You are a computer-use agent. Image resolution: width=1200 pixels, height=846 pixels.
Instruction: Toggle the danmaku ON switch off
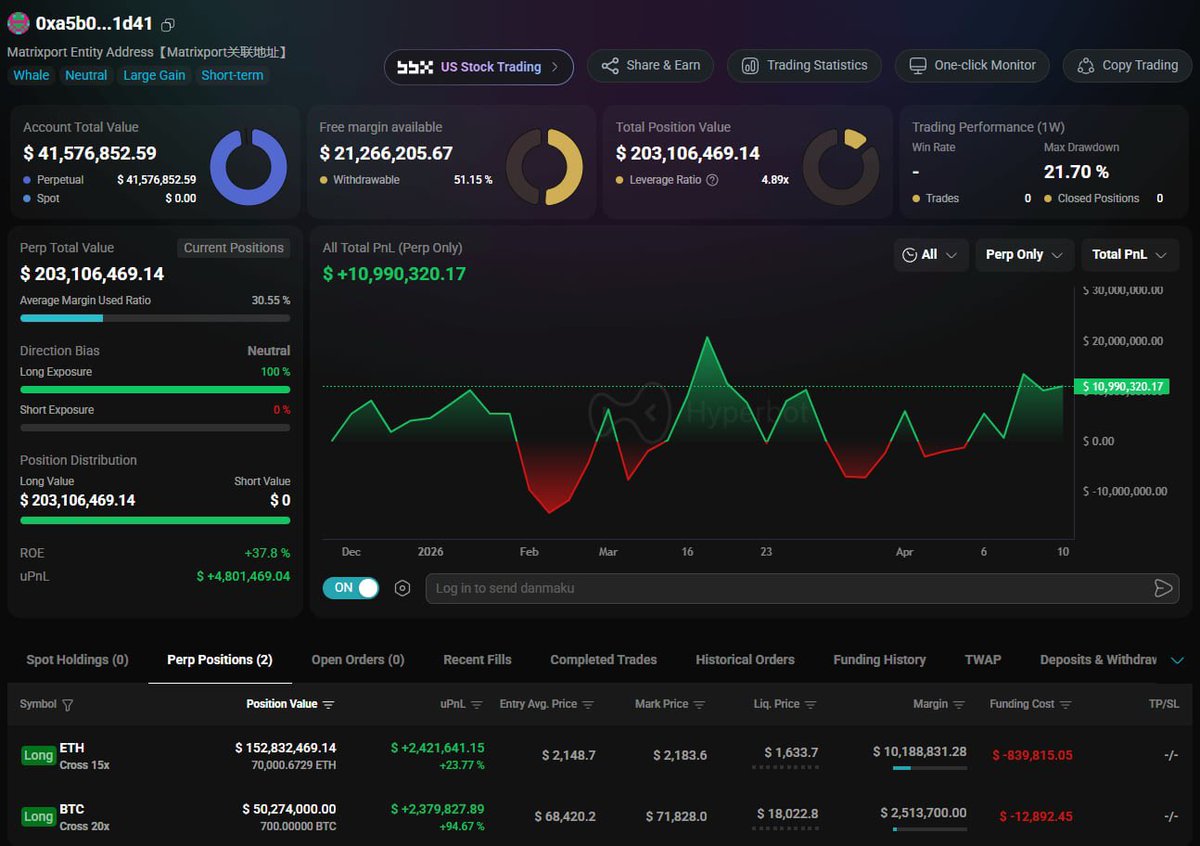(351, 588)
